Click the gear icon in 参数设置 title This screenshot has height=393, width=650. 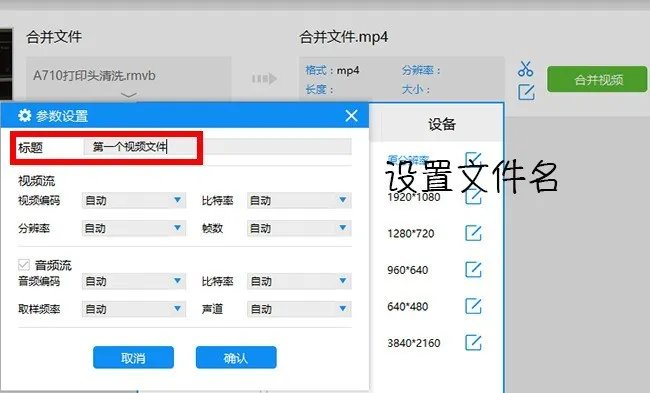(x=24, y=115)
